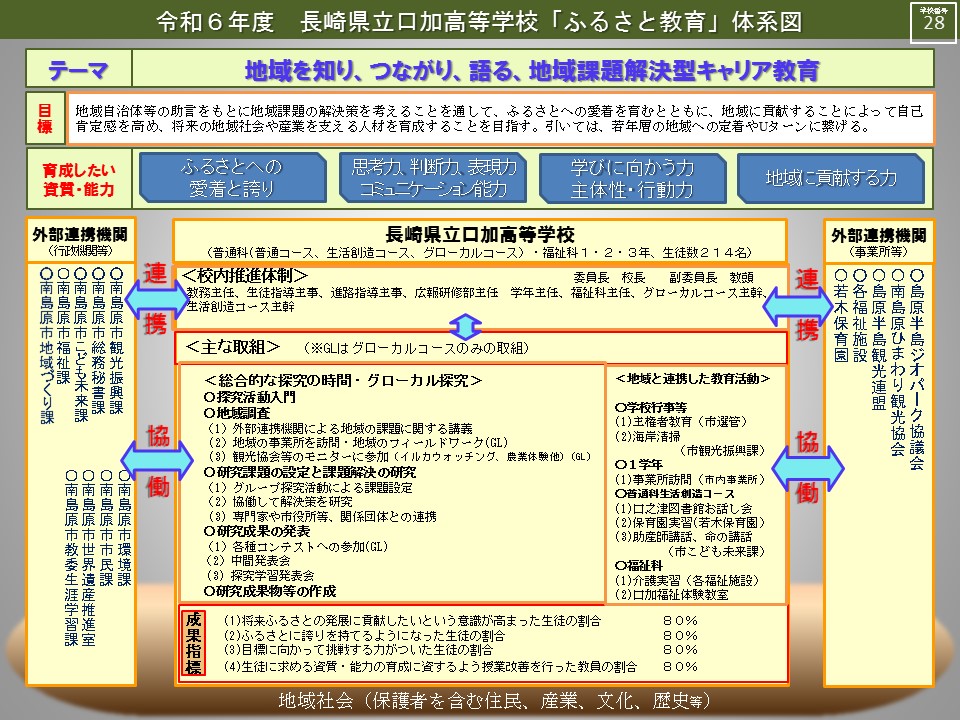Click the vertical text 島原半島ジオパーク協議会
960x720 pixels.
coord(917,370)
